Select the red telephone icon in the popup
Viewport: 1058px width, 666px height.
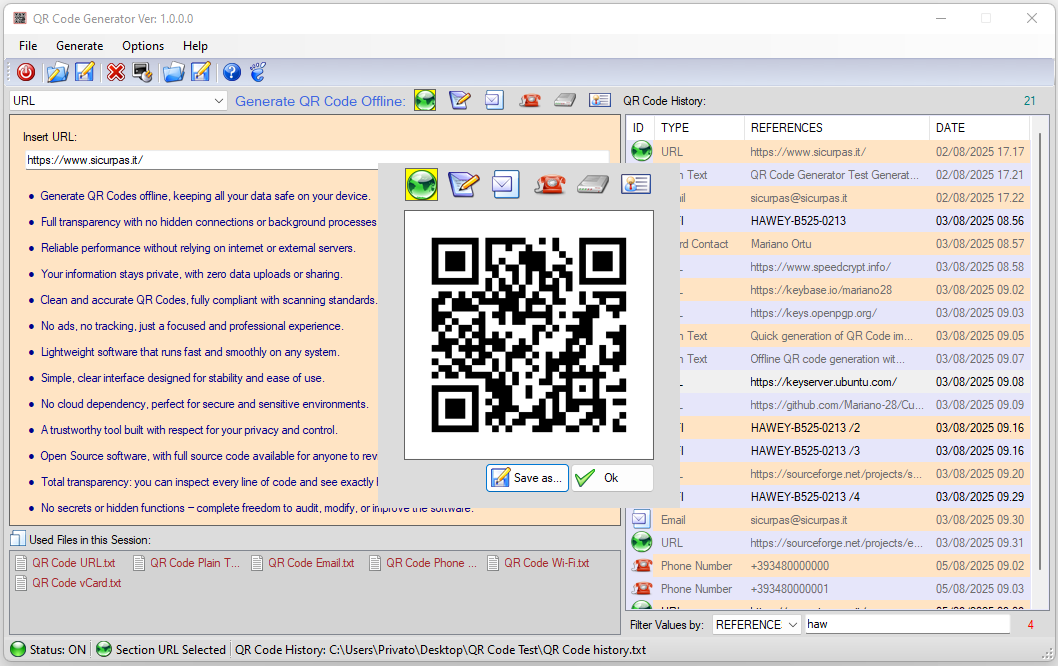tap(549, 184)
